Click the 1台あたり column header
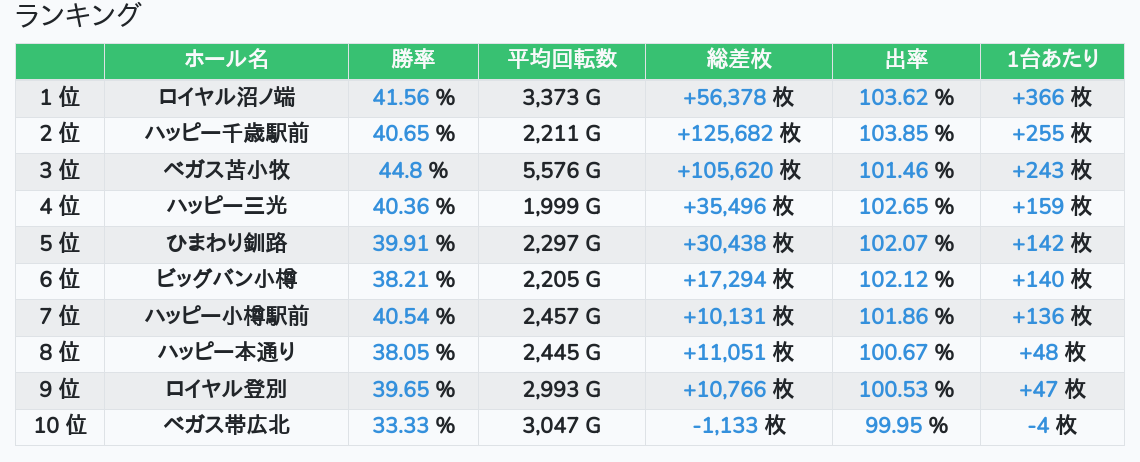Image resolution: width=1140 pixels, height=462 pixels. [x=1052, y=60]
